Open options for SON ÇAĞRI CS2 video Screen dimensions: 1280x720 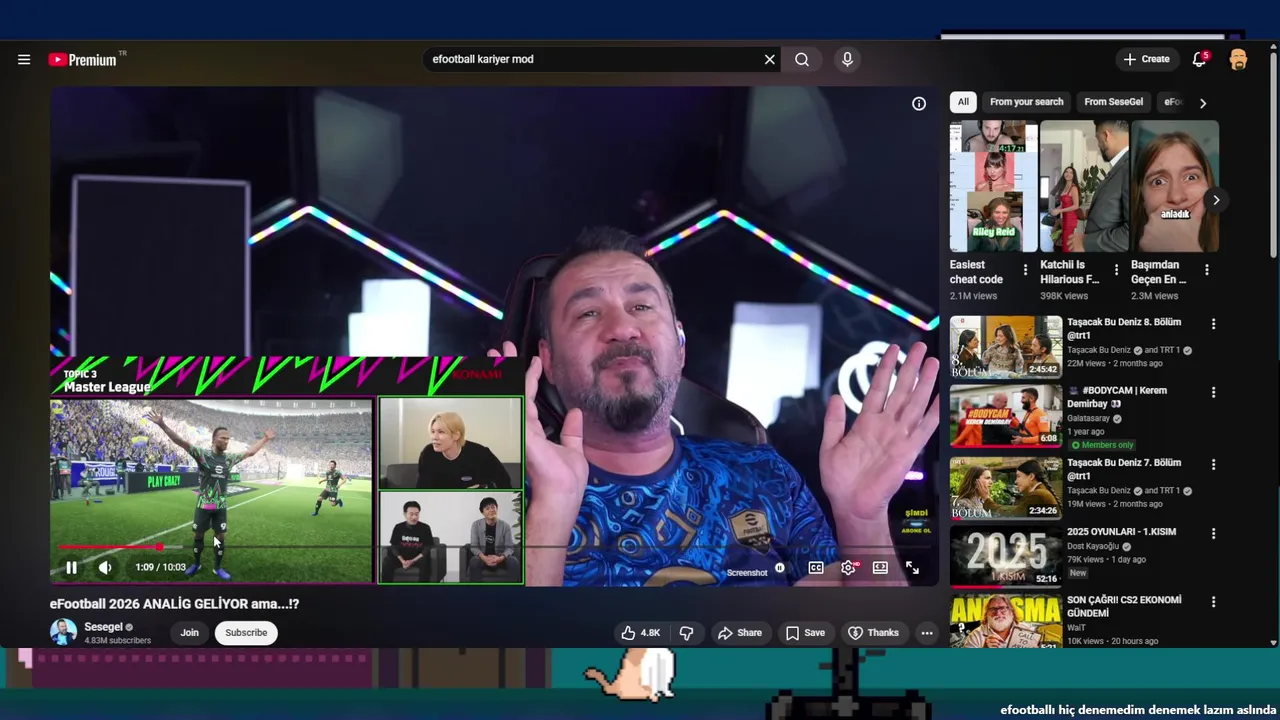pyautogui.click(x=1214, y=602)
